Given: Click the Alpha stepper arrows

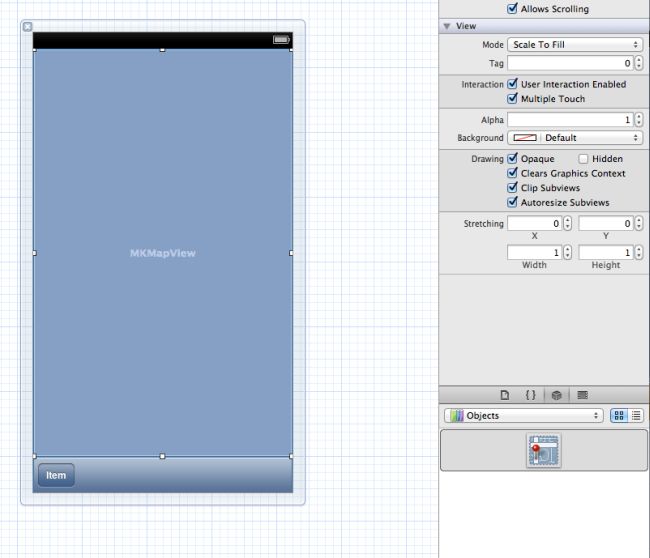Looking at the screenshot, I should pos(639,120).
